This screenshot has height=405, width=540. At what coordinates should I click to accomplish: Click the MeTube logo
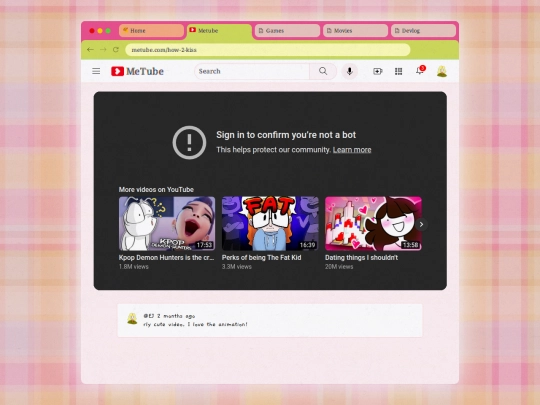(137, 71)
